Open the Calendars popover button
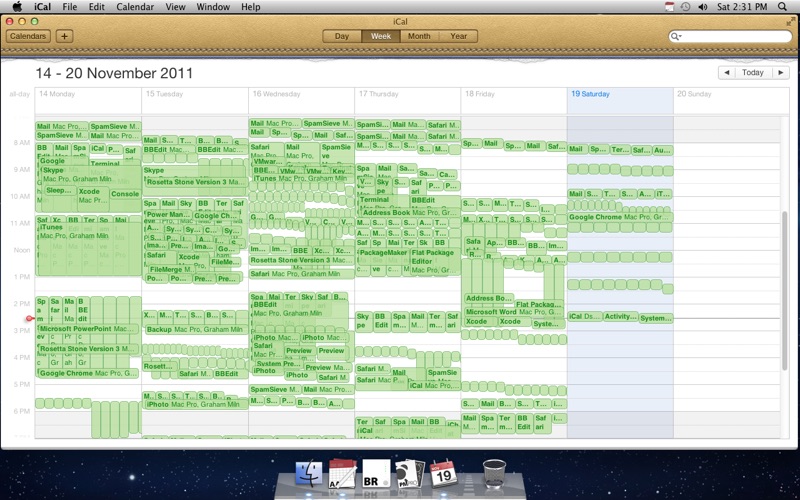 click(28, 36)
